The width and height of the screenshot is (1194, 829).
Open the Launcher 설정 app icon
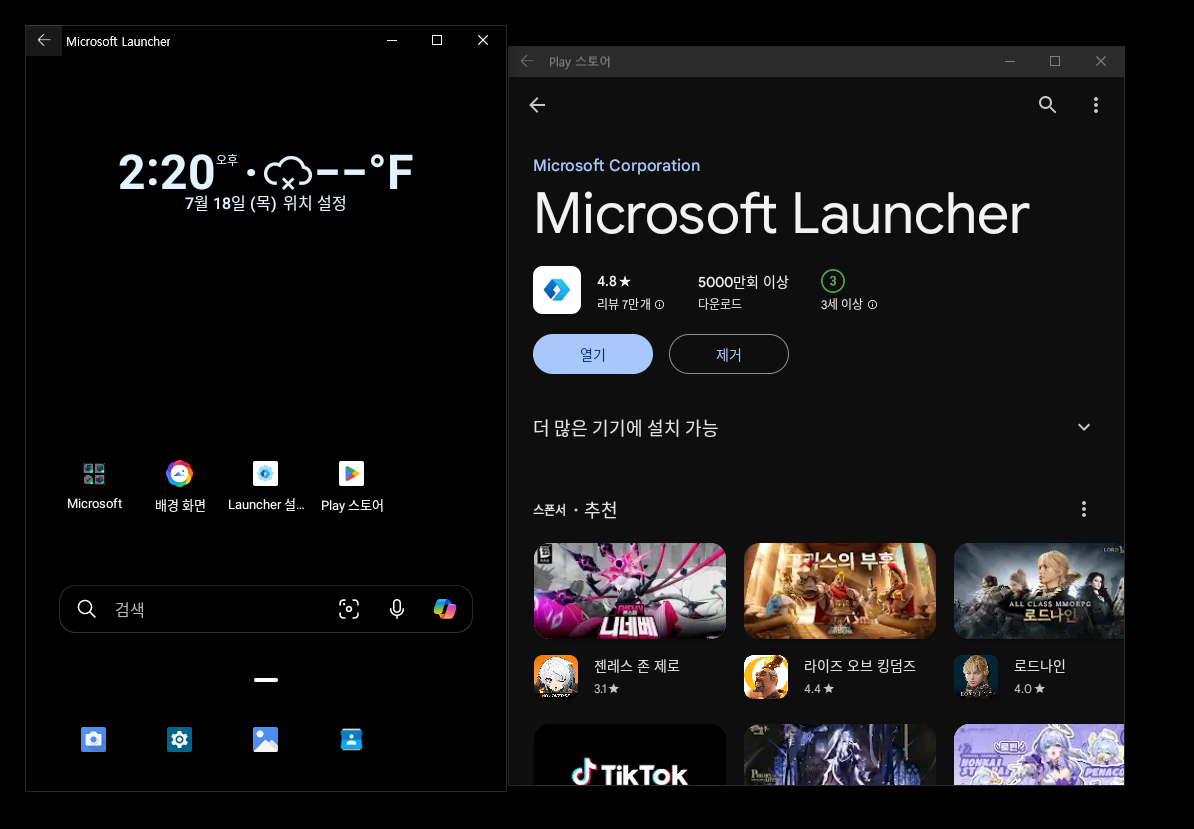[266, 473]
